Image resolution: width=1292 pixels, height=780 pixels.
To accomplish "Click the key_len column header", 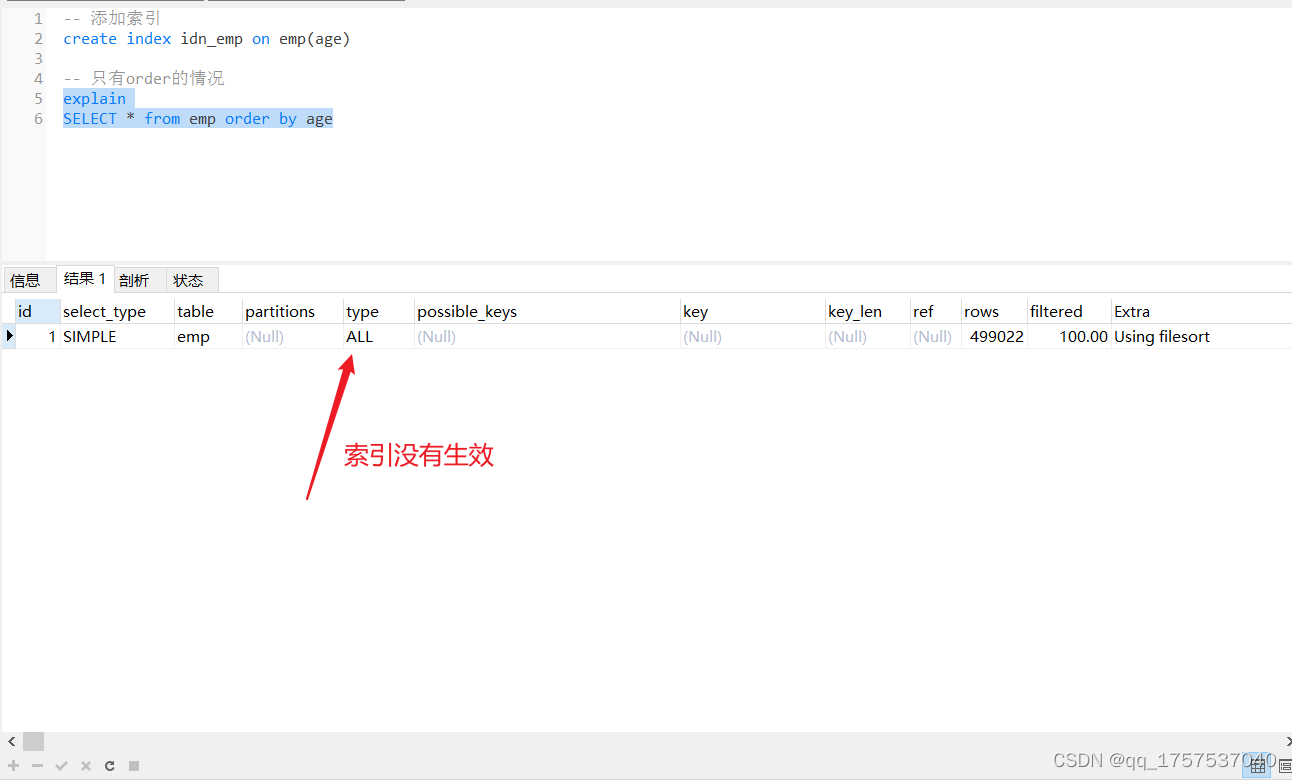I will (868, 311).
